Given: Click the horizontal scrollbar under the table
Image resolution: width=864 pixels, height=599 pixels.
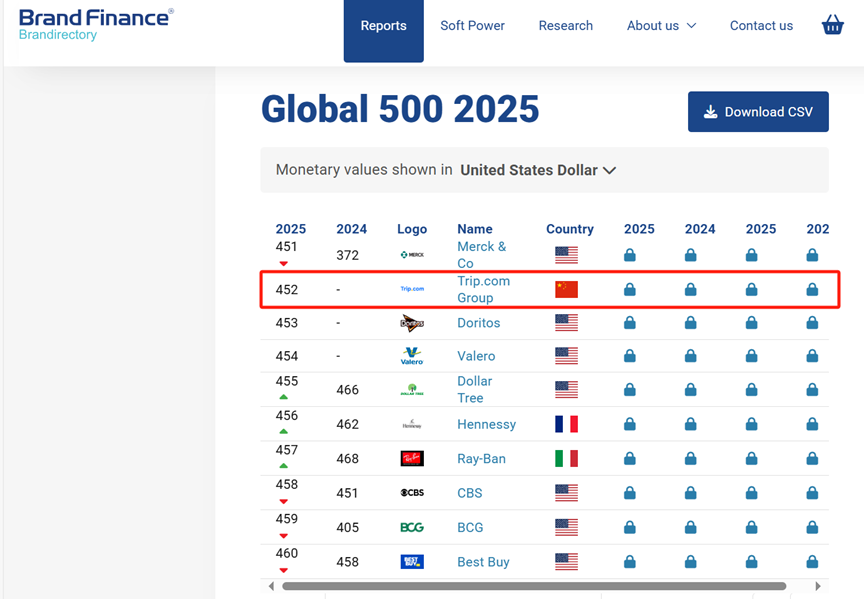Looking at the screenshot, I should pos(534,586).
